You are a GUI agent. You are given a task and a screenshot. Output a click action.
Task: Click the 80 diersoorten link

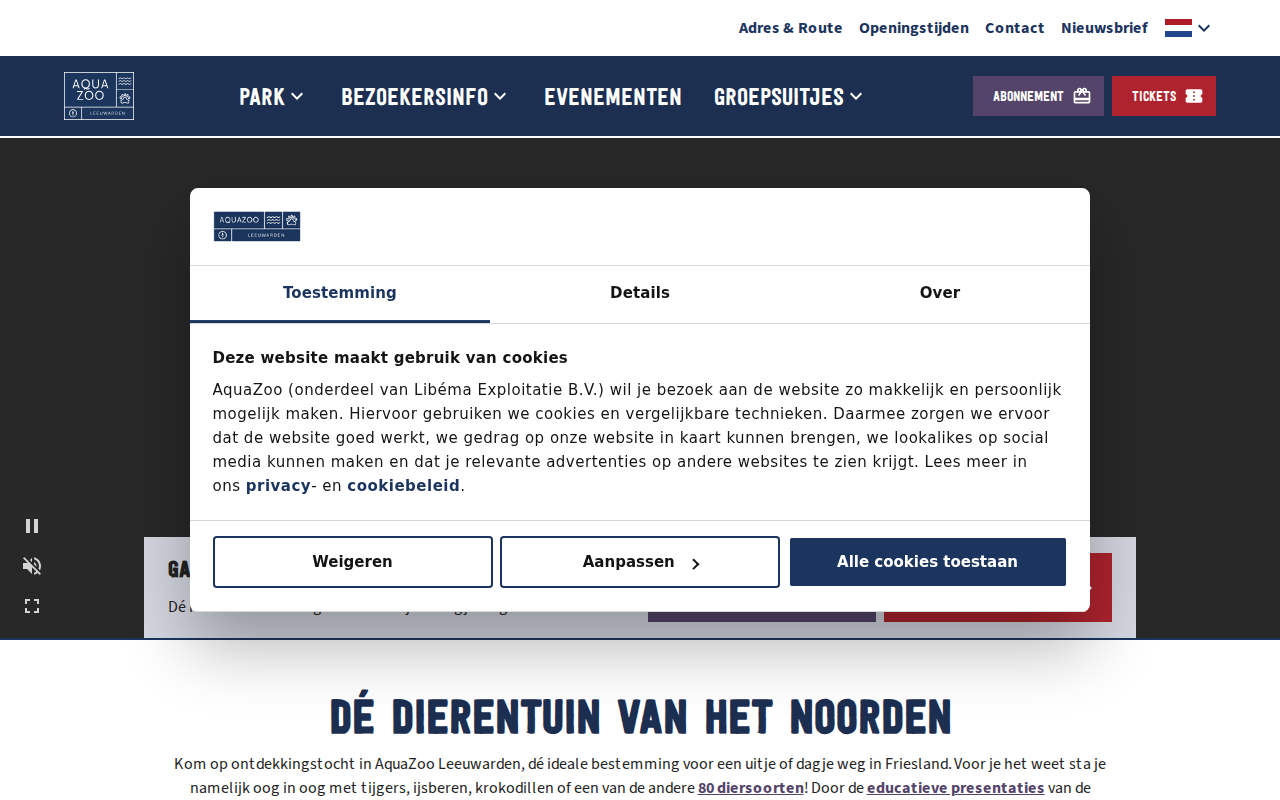[751, 788]
